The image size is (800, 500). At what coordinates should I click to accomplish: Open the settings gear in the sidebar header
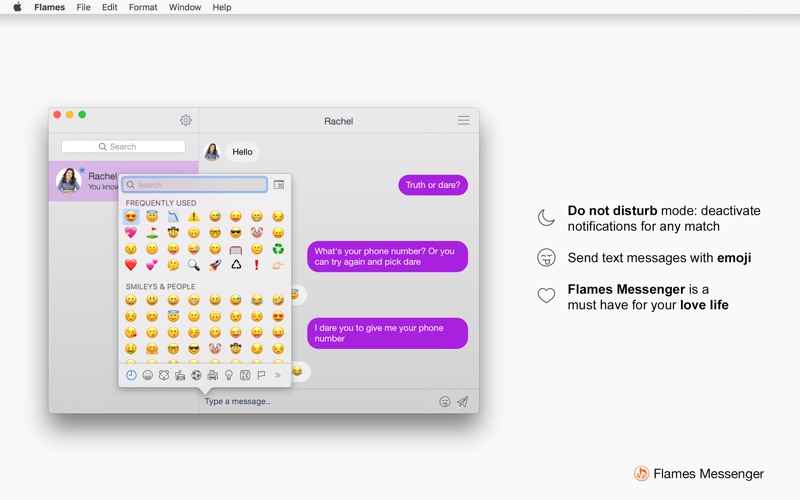pos(186,120)
